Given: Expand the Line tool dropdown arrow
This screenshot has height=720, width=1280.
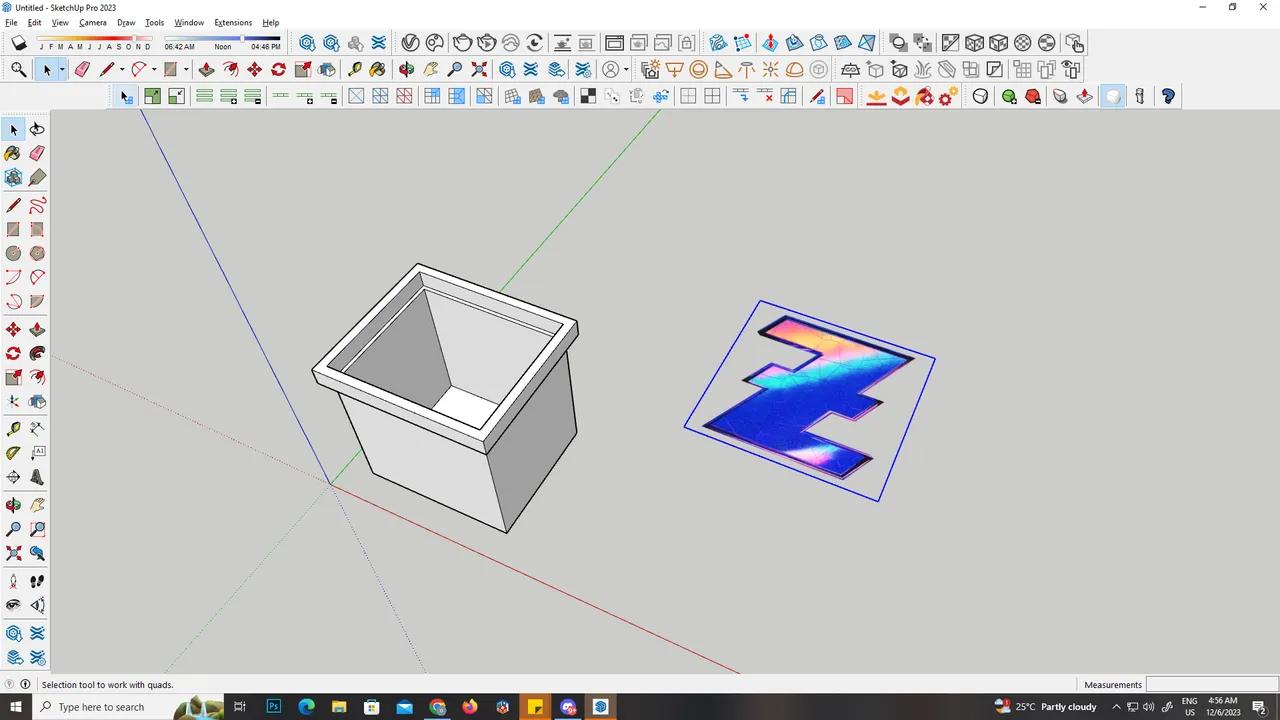Looking at the screenshot, I should pyautogui.click(x=122, y=70).
